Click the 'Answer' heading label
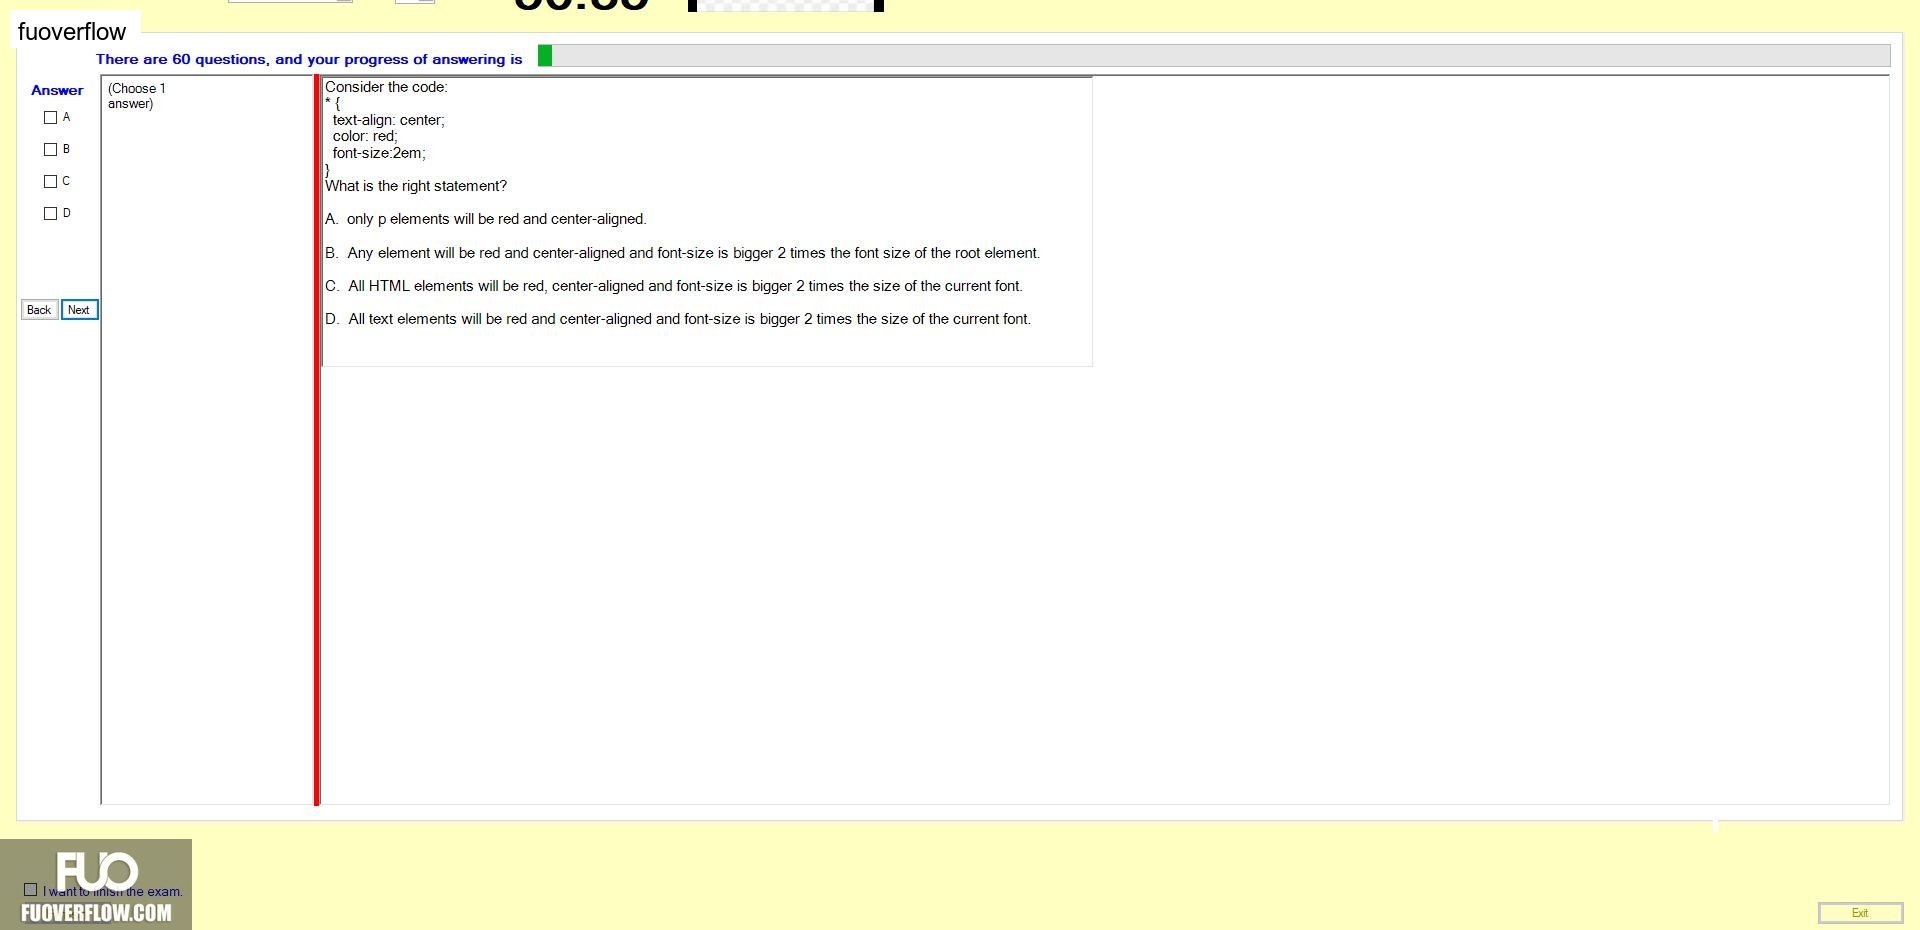Screen dimensions: 1920x930 pyautogui.click(x=57, y=90)
